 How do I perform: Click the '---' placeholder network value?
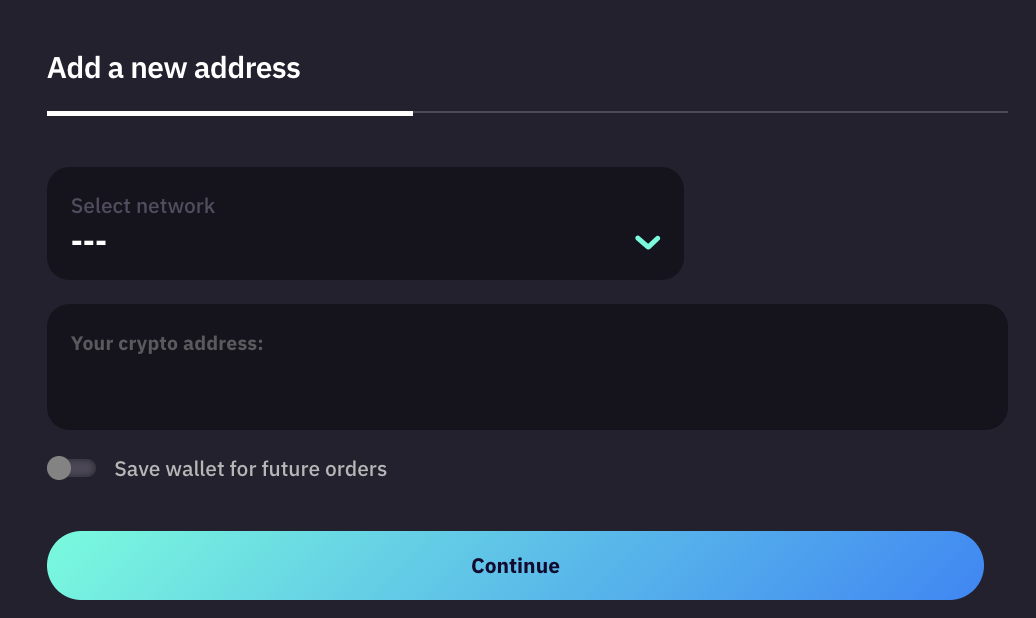click(x=89, y=242)
